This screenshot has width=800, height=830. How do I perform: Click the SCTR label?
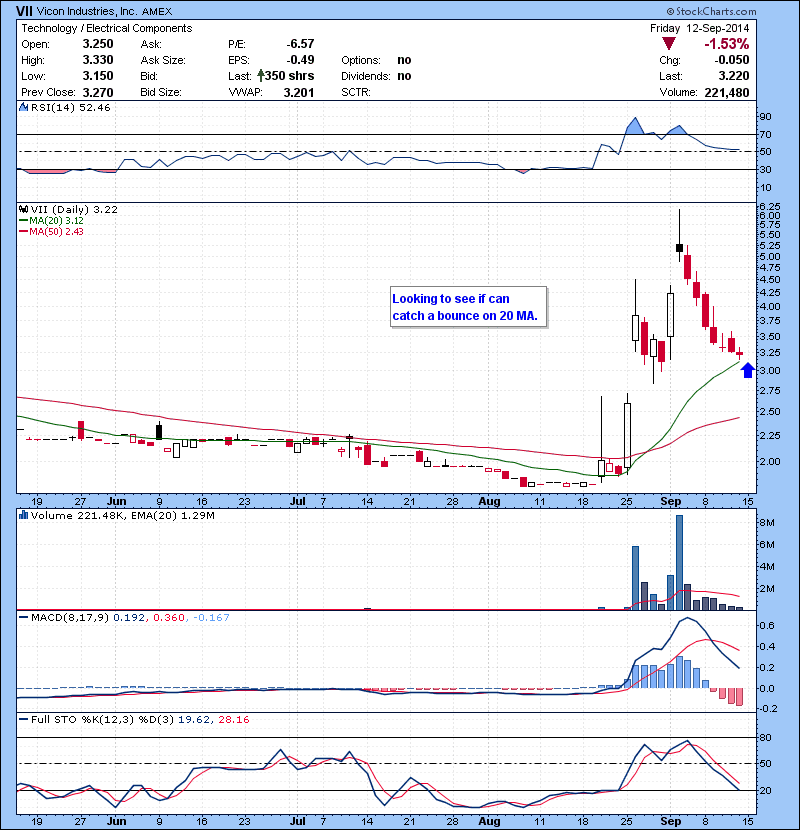pyautogui.click(x=356, y=93)
